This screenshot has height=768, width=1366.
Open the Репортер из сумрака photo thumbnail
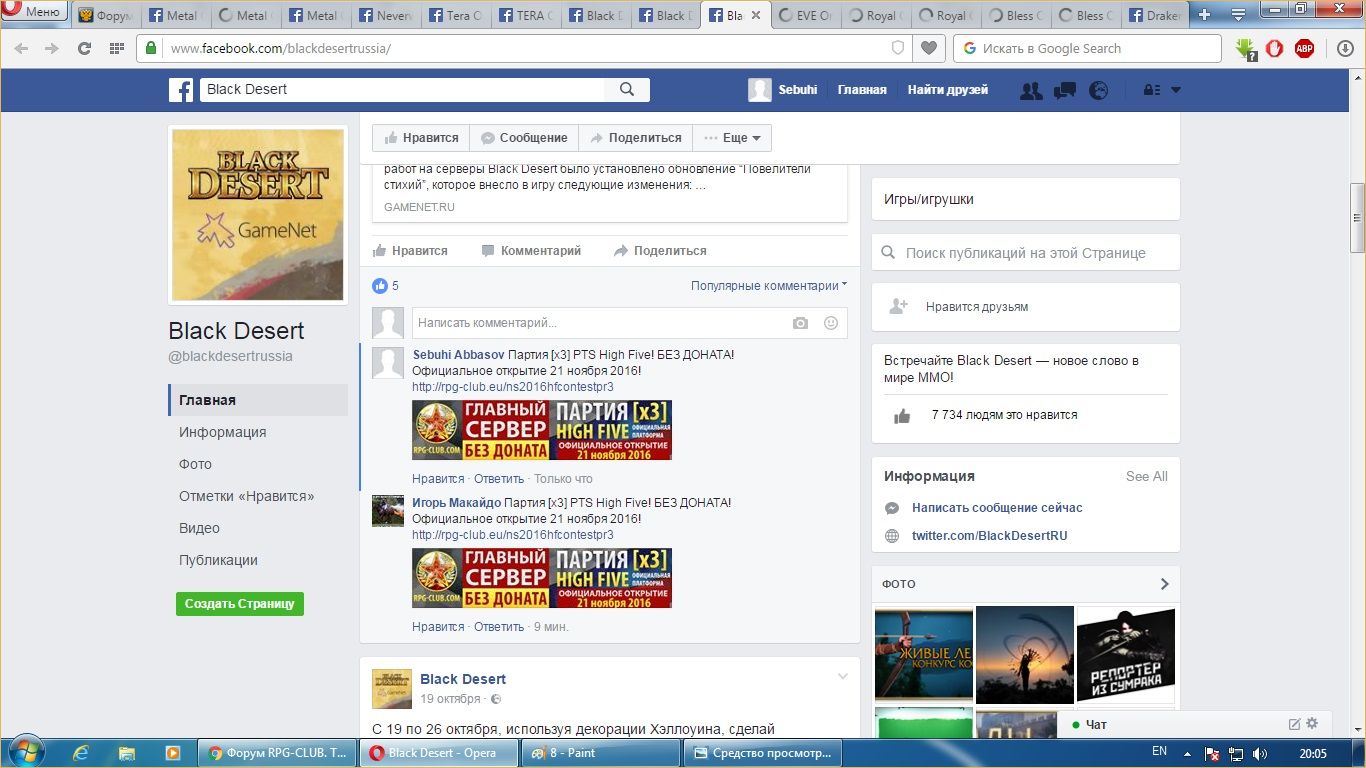tap(1125, 654)
